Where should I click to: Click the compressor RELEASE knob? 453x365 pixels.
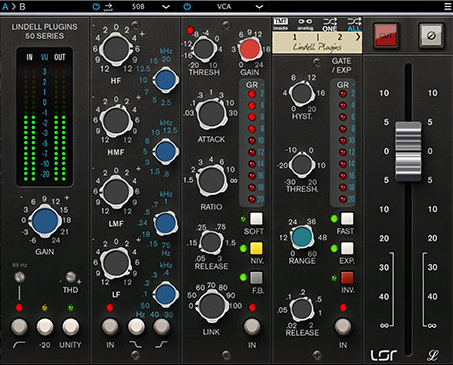click(x=211, y=242)
